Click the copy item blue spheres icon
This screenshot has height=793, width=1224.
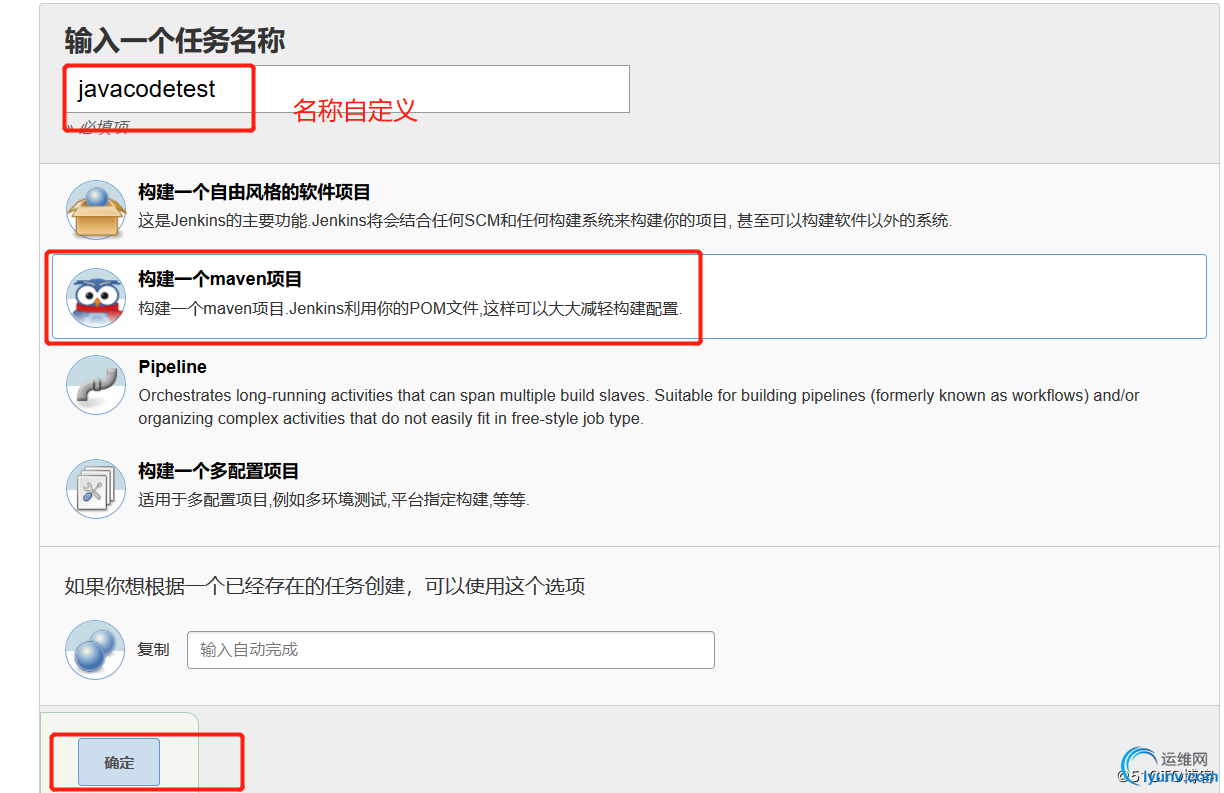96,650
